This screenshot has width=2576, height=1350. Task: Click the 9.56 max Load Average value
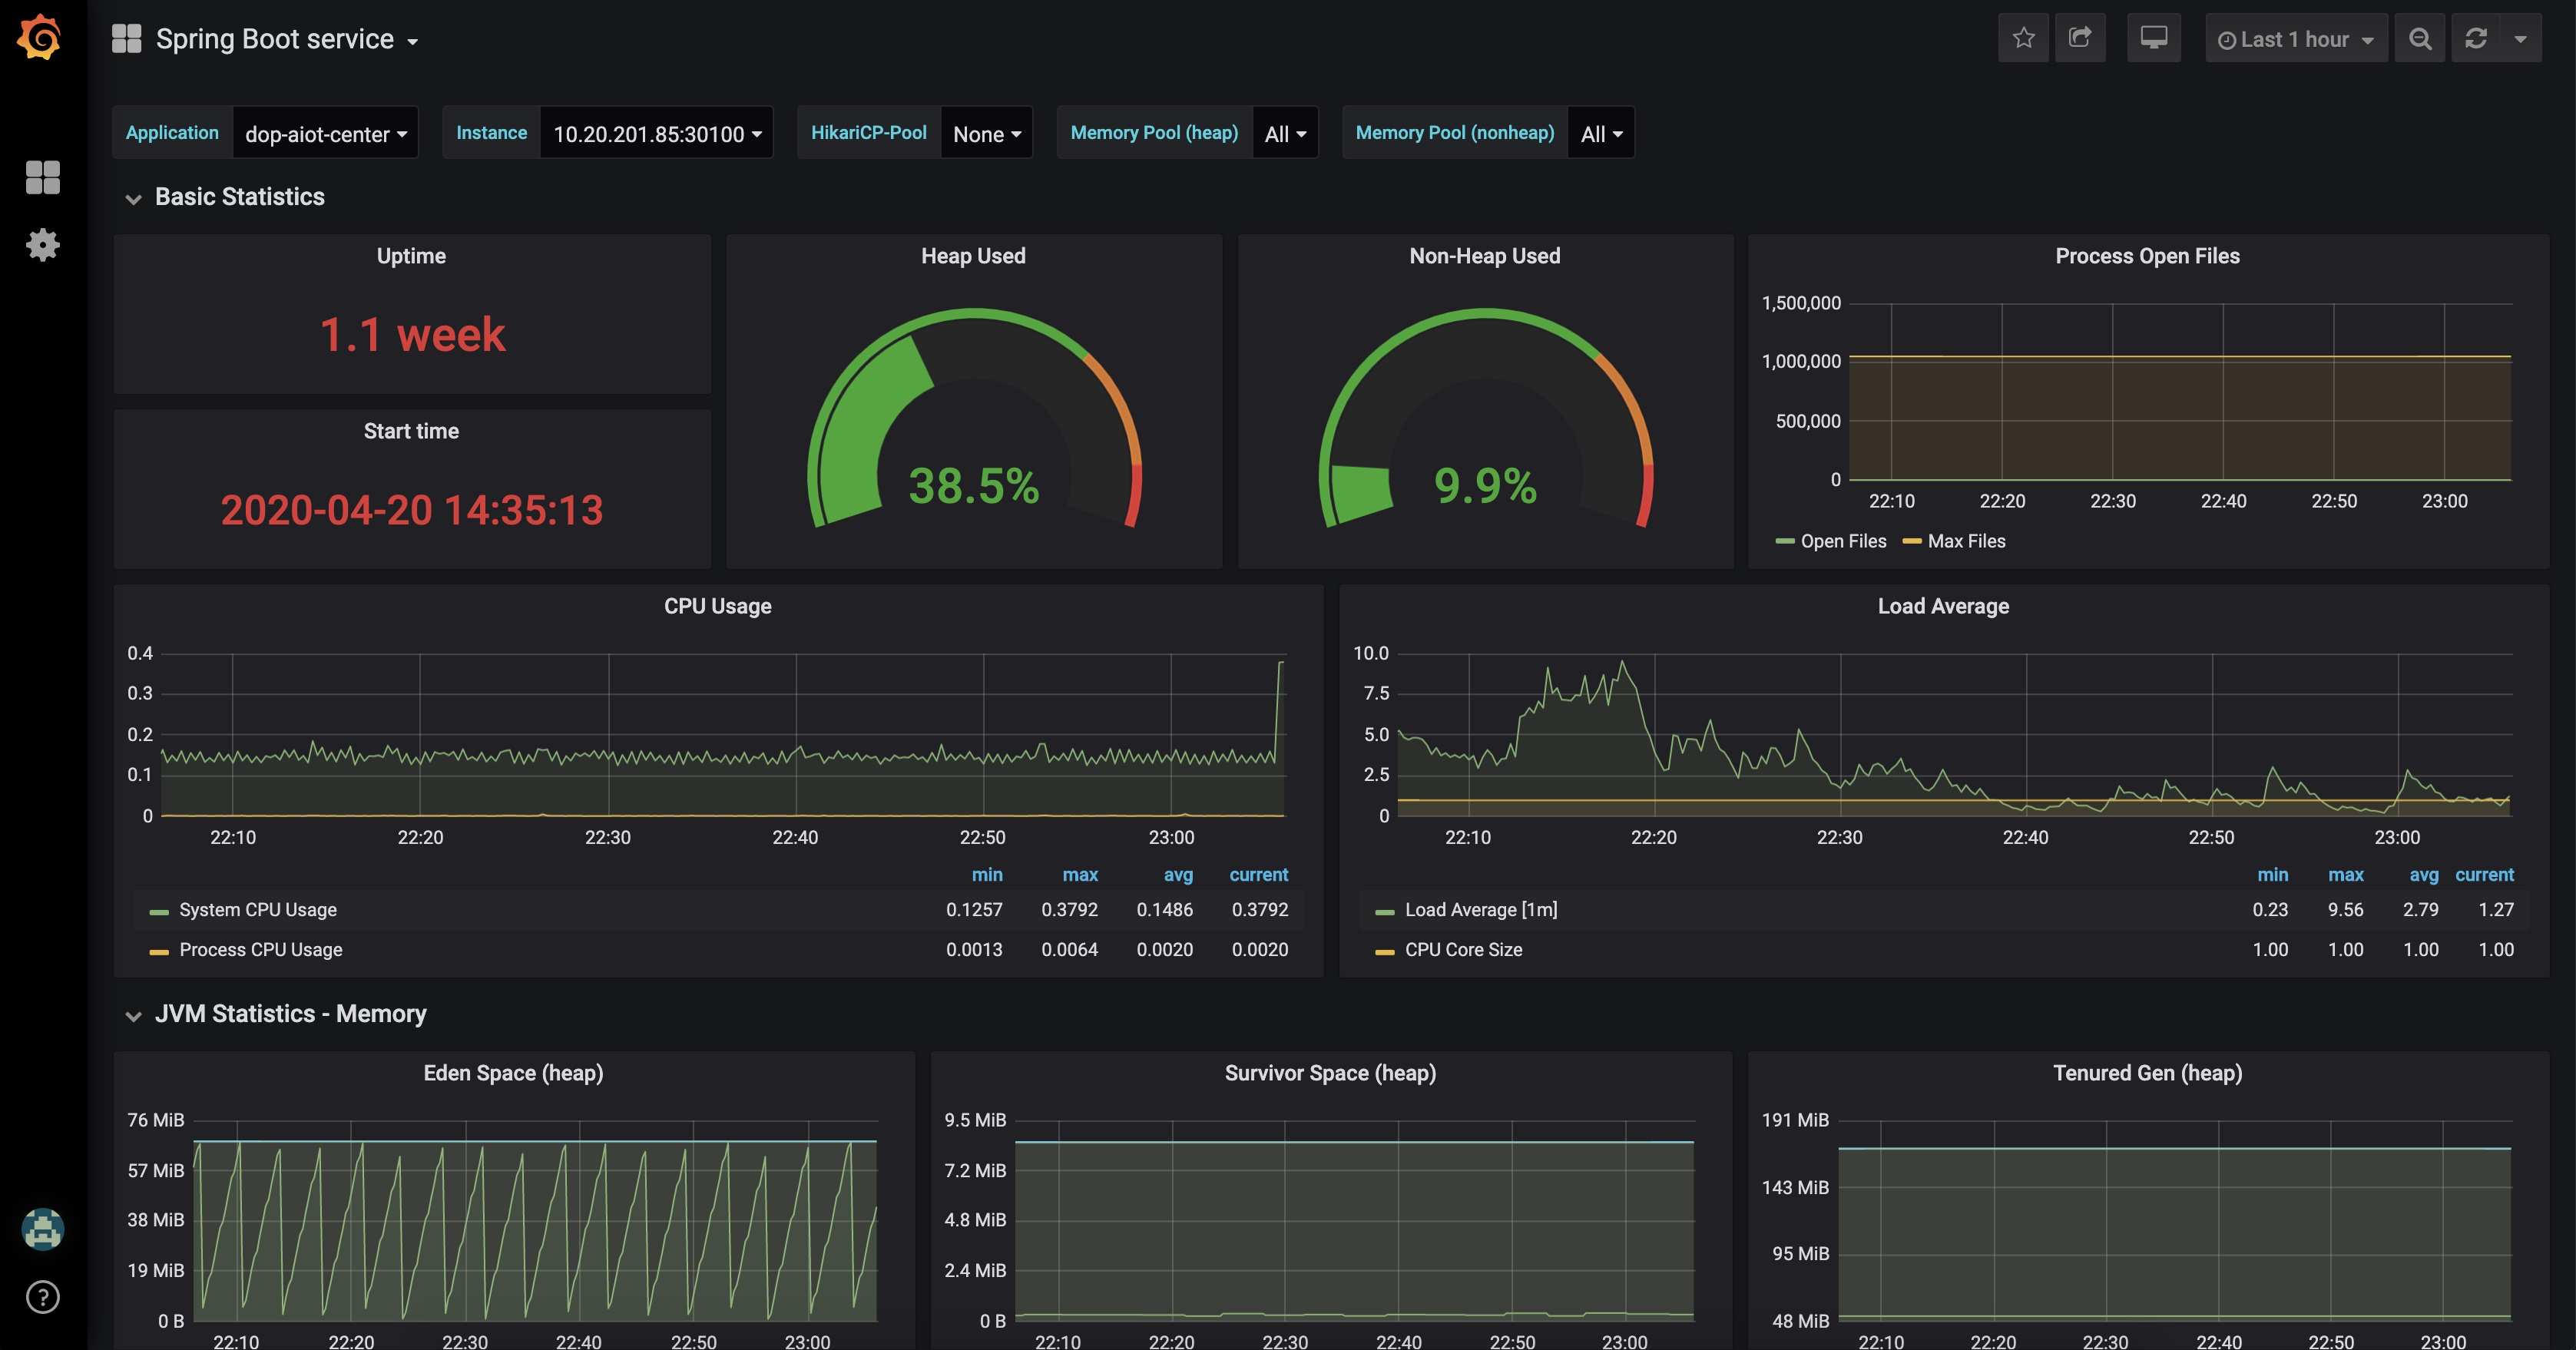(2345, 910)
